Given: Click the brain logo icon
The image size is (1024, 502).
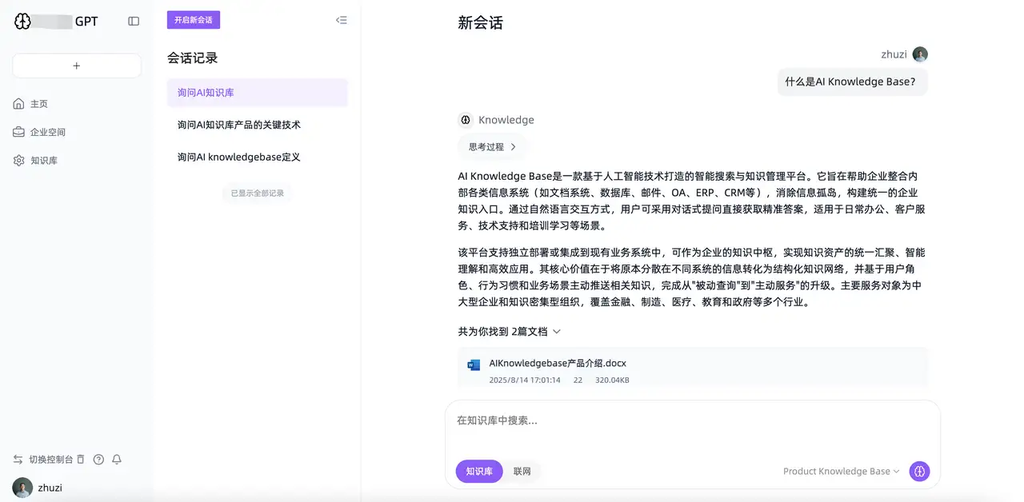Looking at the screenshot, I should (22, 21).
